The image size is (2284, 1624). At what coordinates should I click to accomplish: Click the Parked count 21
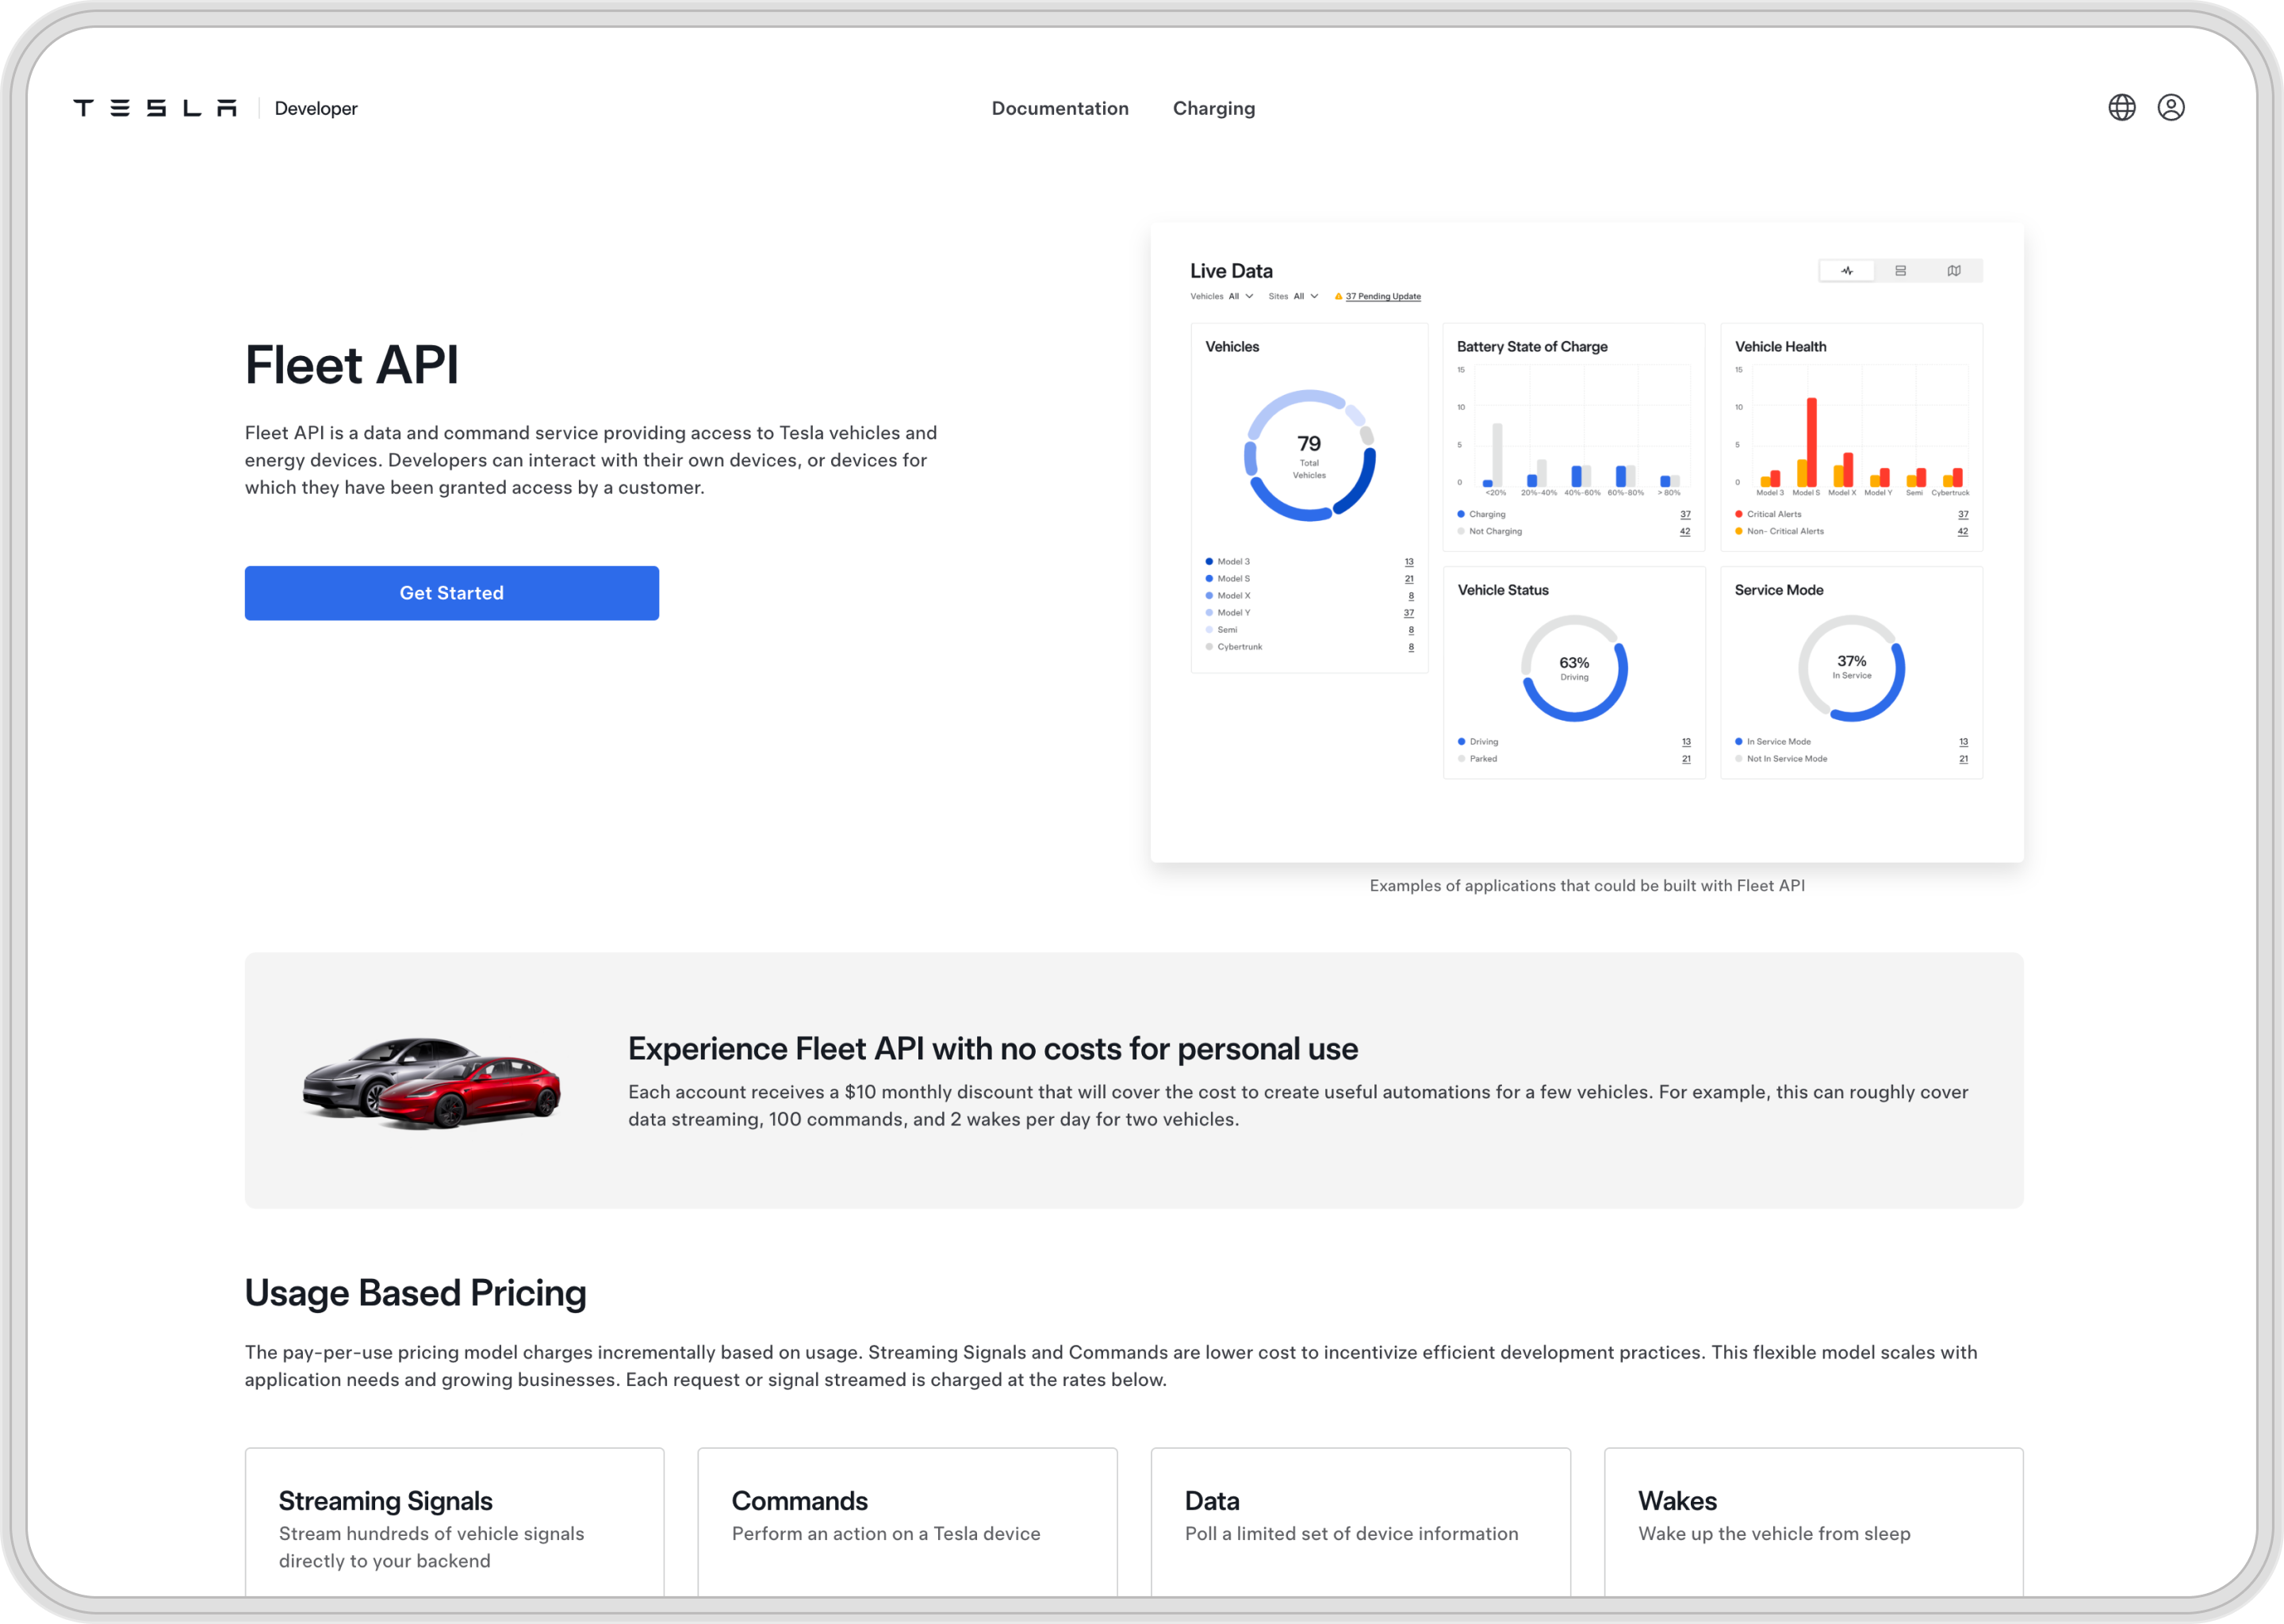click(1686, 759)
